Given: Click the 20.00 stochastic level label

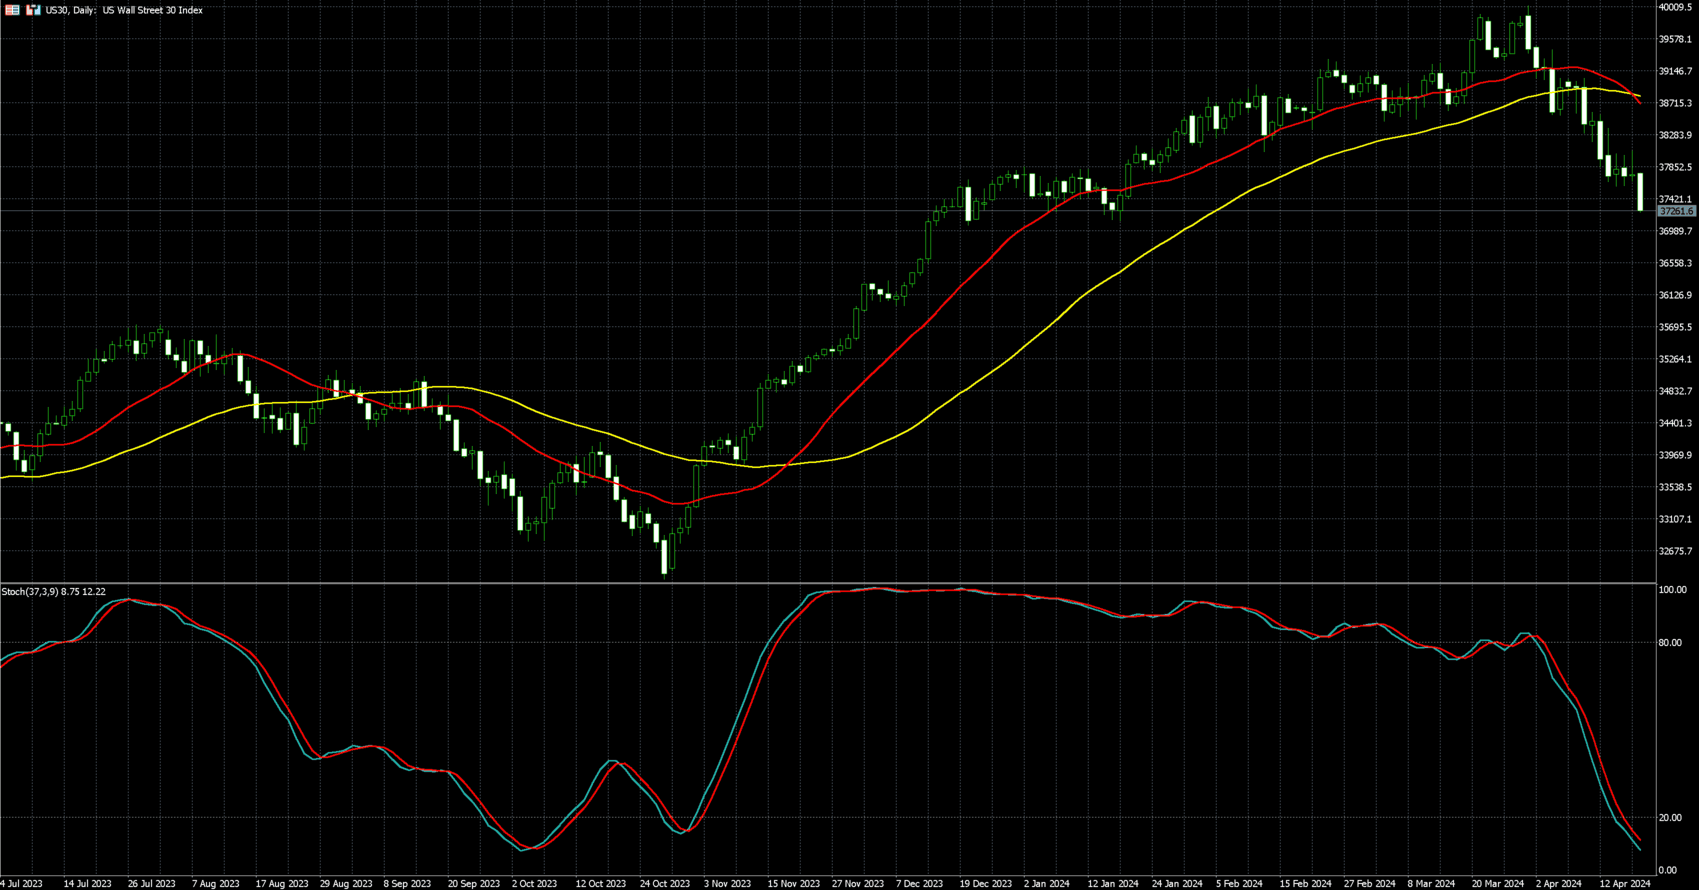Looking at the screenshot, I should click(x=1670, y=818).
